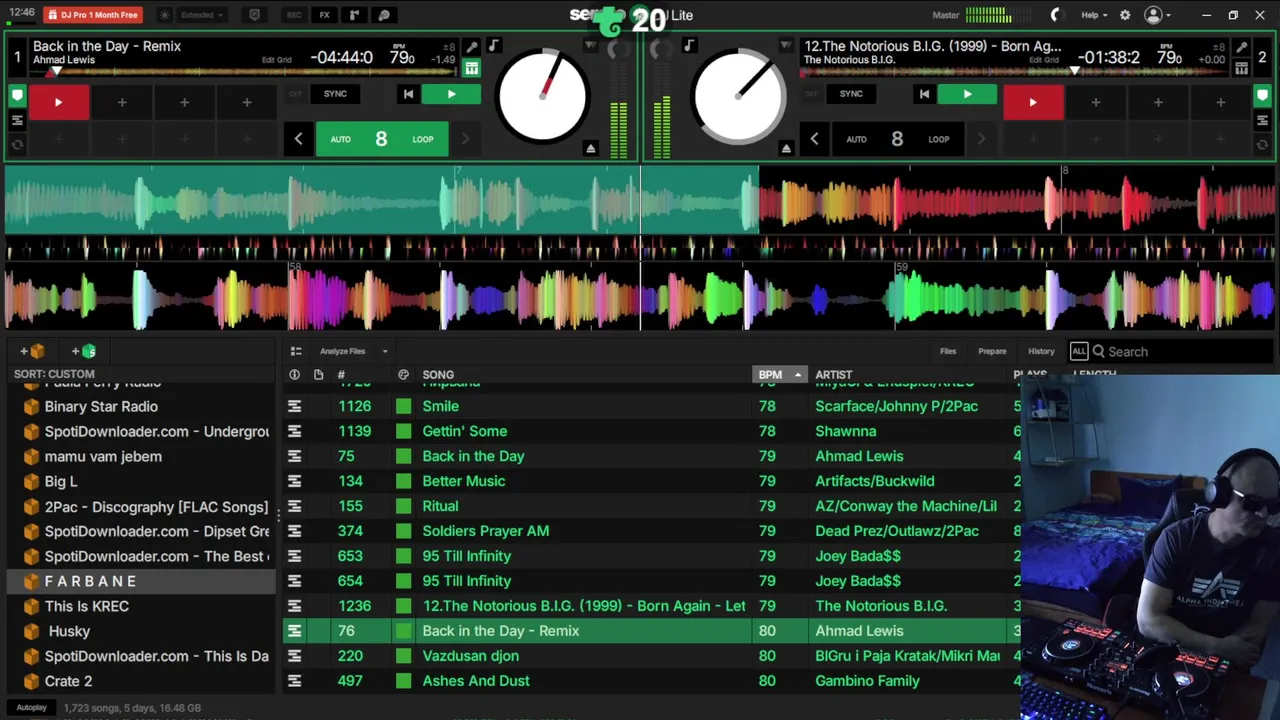The width and height of the screenshot is (1280, 720).
Task: Open the History panel
Action: (x=1041, y=351)
